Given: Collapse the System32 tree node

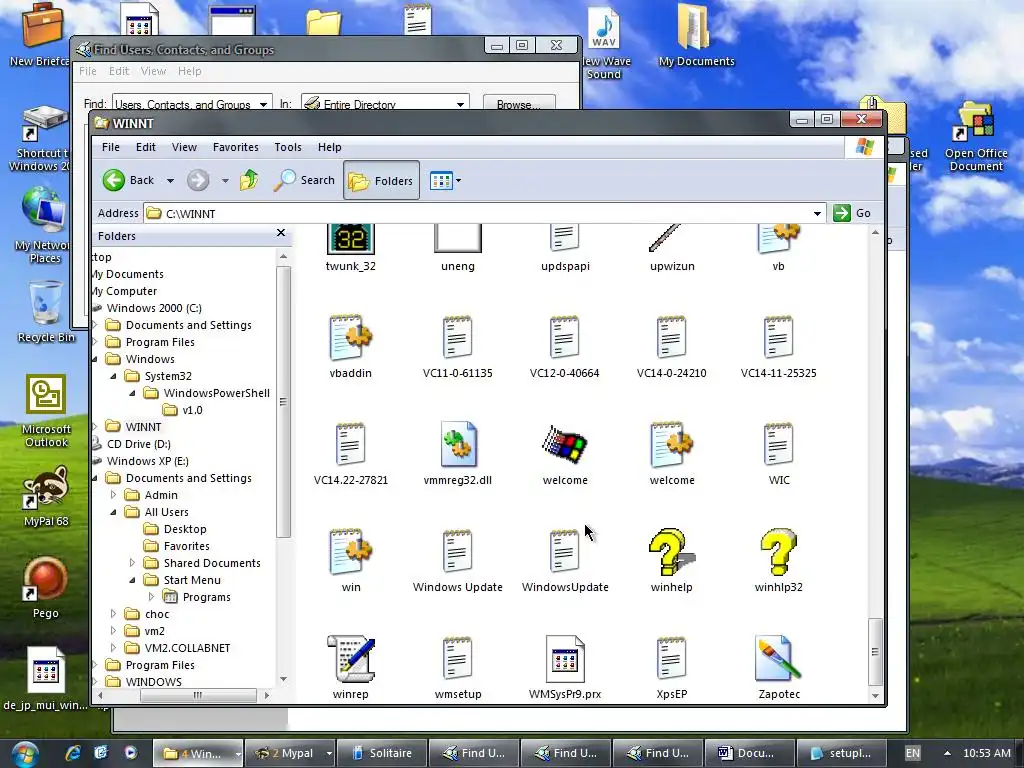Looking at the screenshot, I should 113,376.
